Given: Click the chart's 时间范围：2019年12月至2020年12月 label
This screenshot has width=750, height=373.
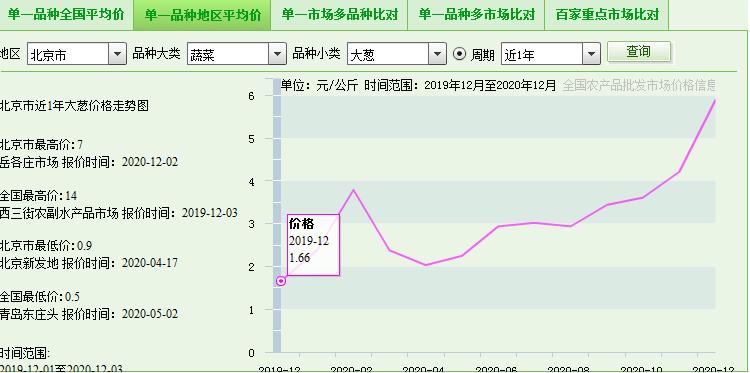Looking at the screenshot, I should pos(460,85).
